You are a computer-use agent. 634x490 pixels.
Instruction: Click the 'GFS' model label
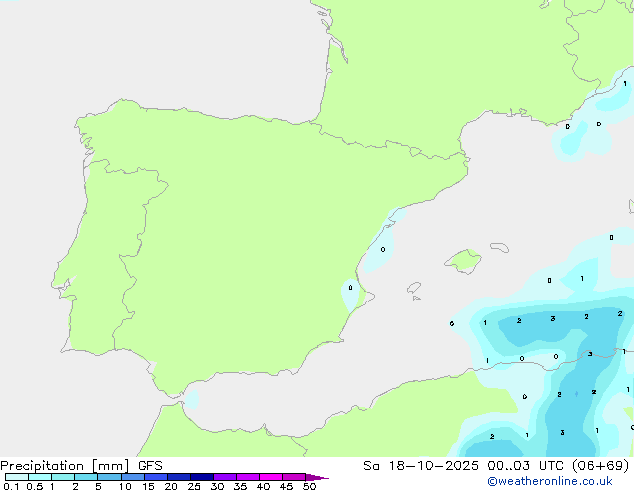(150, 466)
